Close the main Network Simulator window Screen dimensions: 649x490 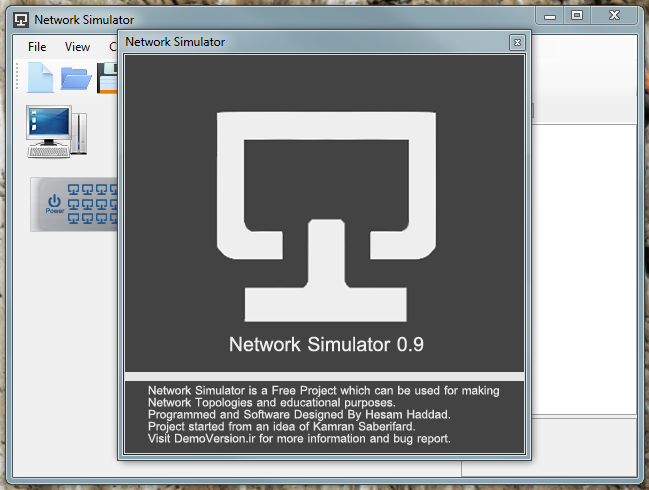(615, 15)
